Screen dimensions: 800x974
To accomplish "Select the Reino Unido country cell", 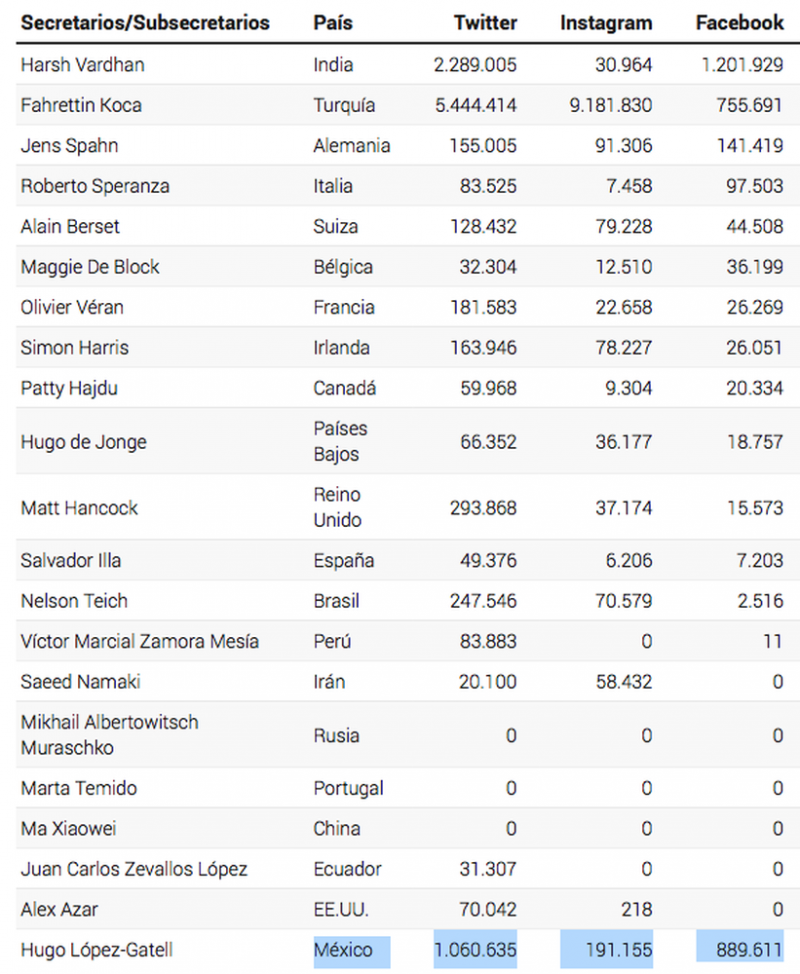I will [337, 508].
